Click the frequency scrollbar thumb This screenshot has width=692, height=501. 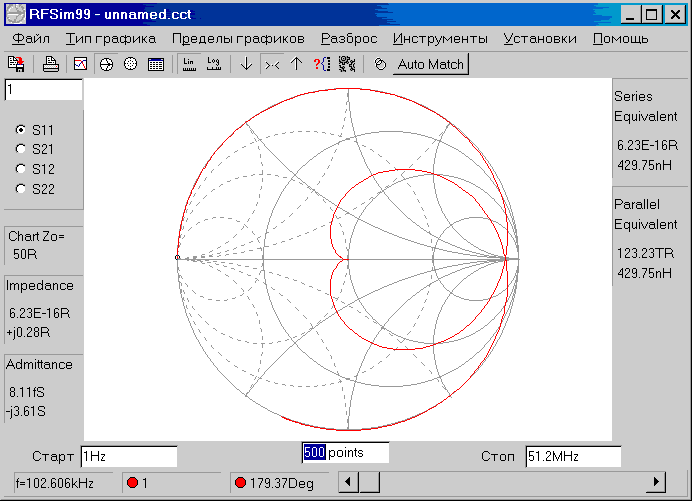pos(369,482)
